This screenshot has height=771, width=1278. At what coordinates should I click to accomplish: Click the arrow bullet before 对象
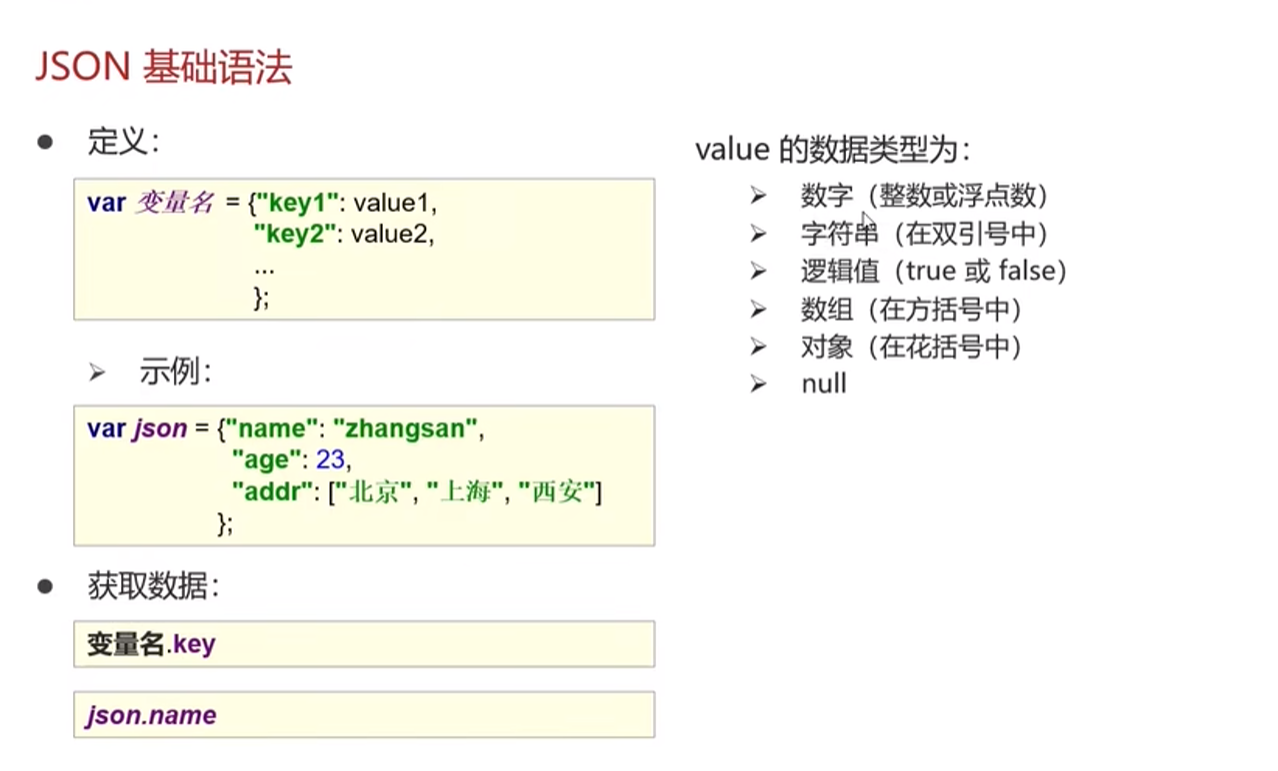[x=758, y=347]
